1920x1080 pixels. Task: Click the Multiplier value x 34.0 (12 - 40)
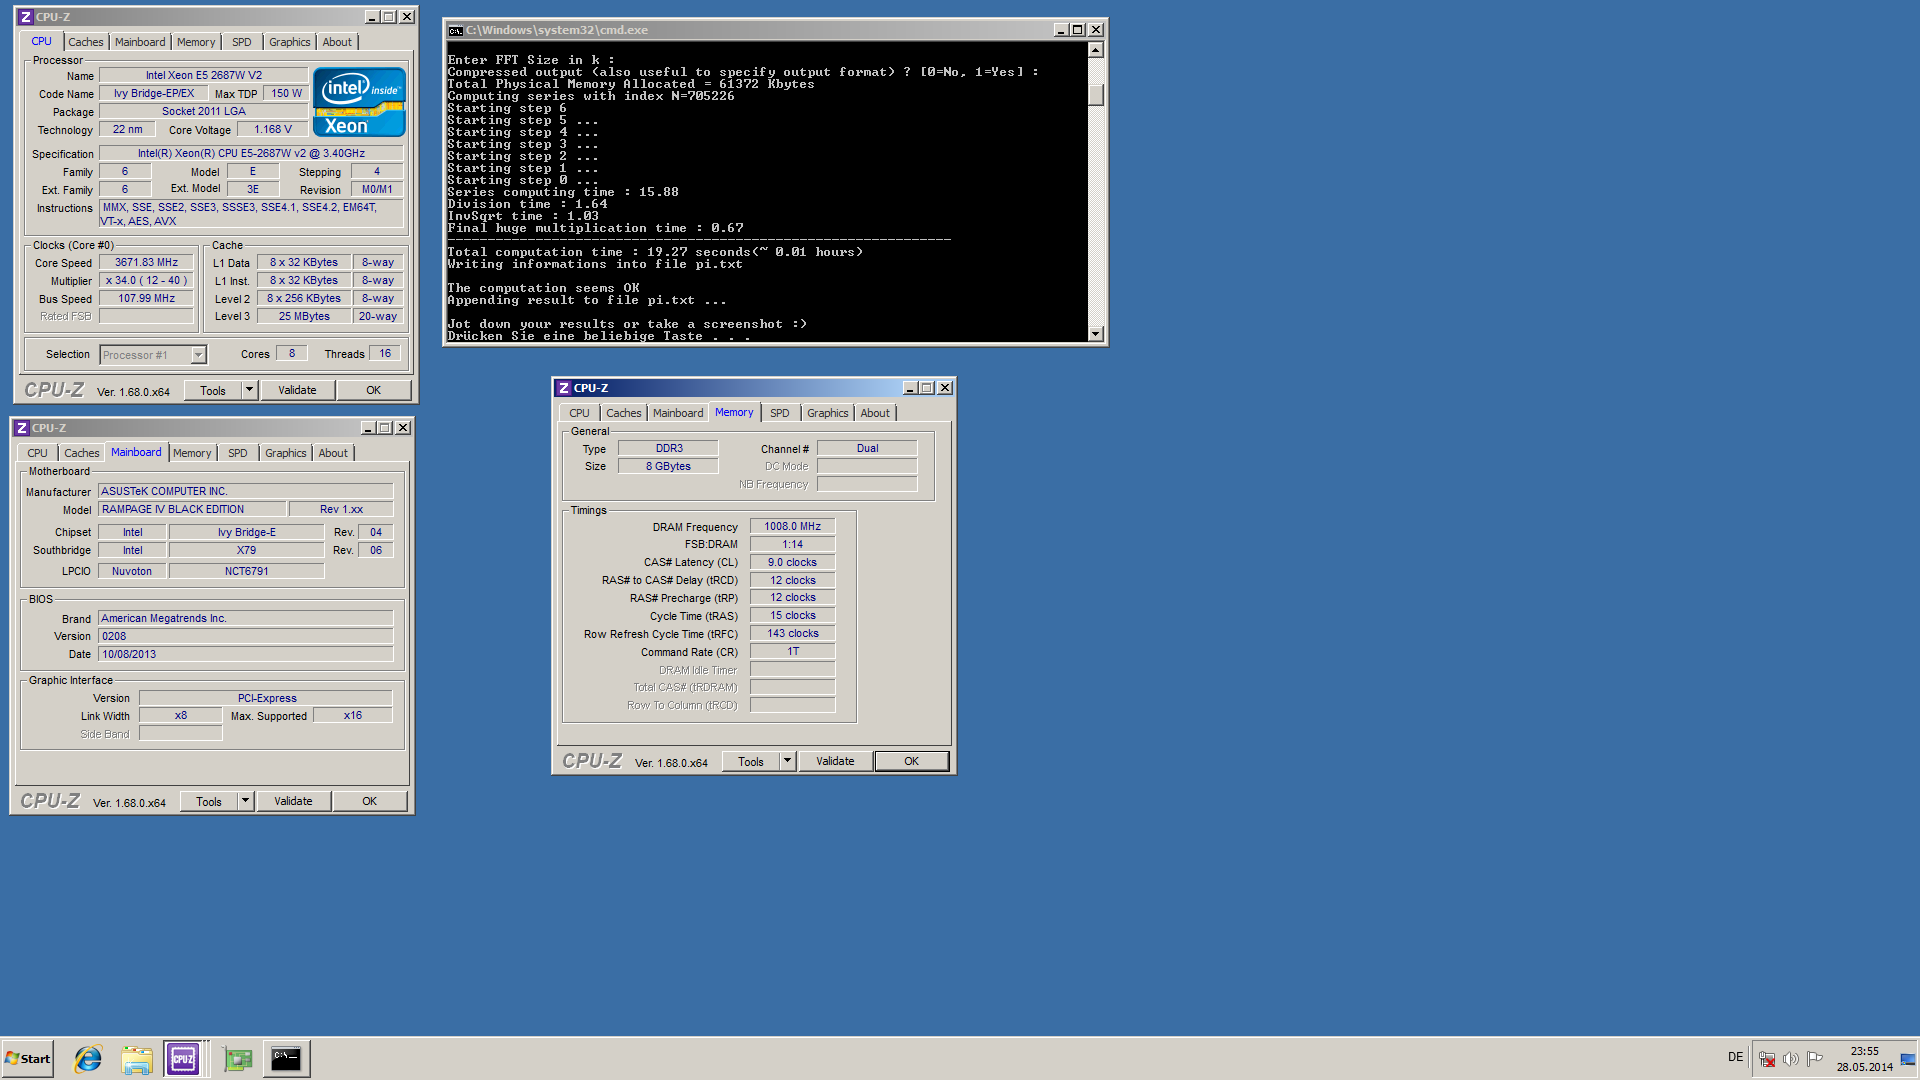pos(146,280)
